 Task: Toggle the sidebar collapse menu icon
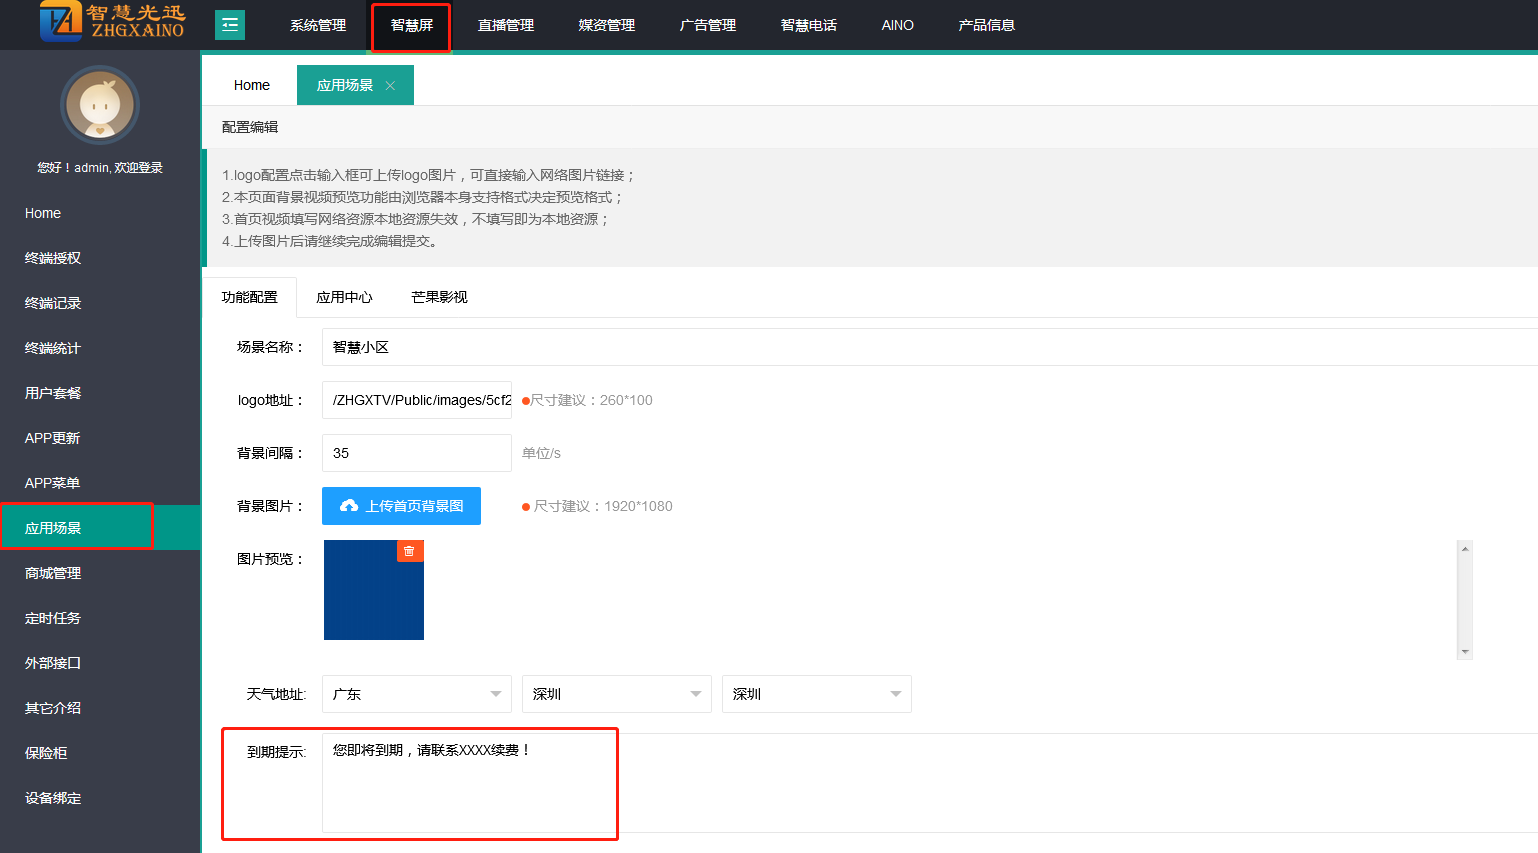click(230, 25)
